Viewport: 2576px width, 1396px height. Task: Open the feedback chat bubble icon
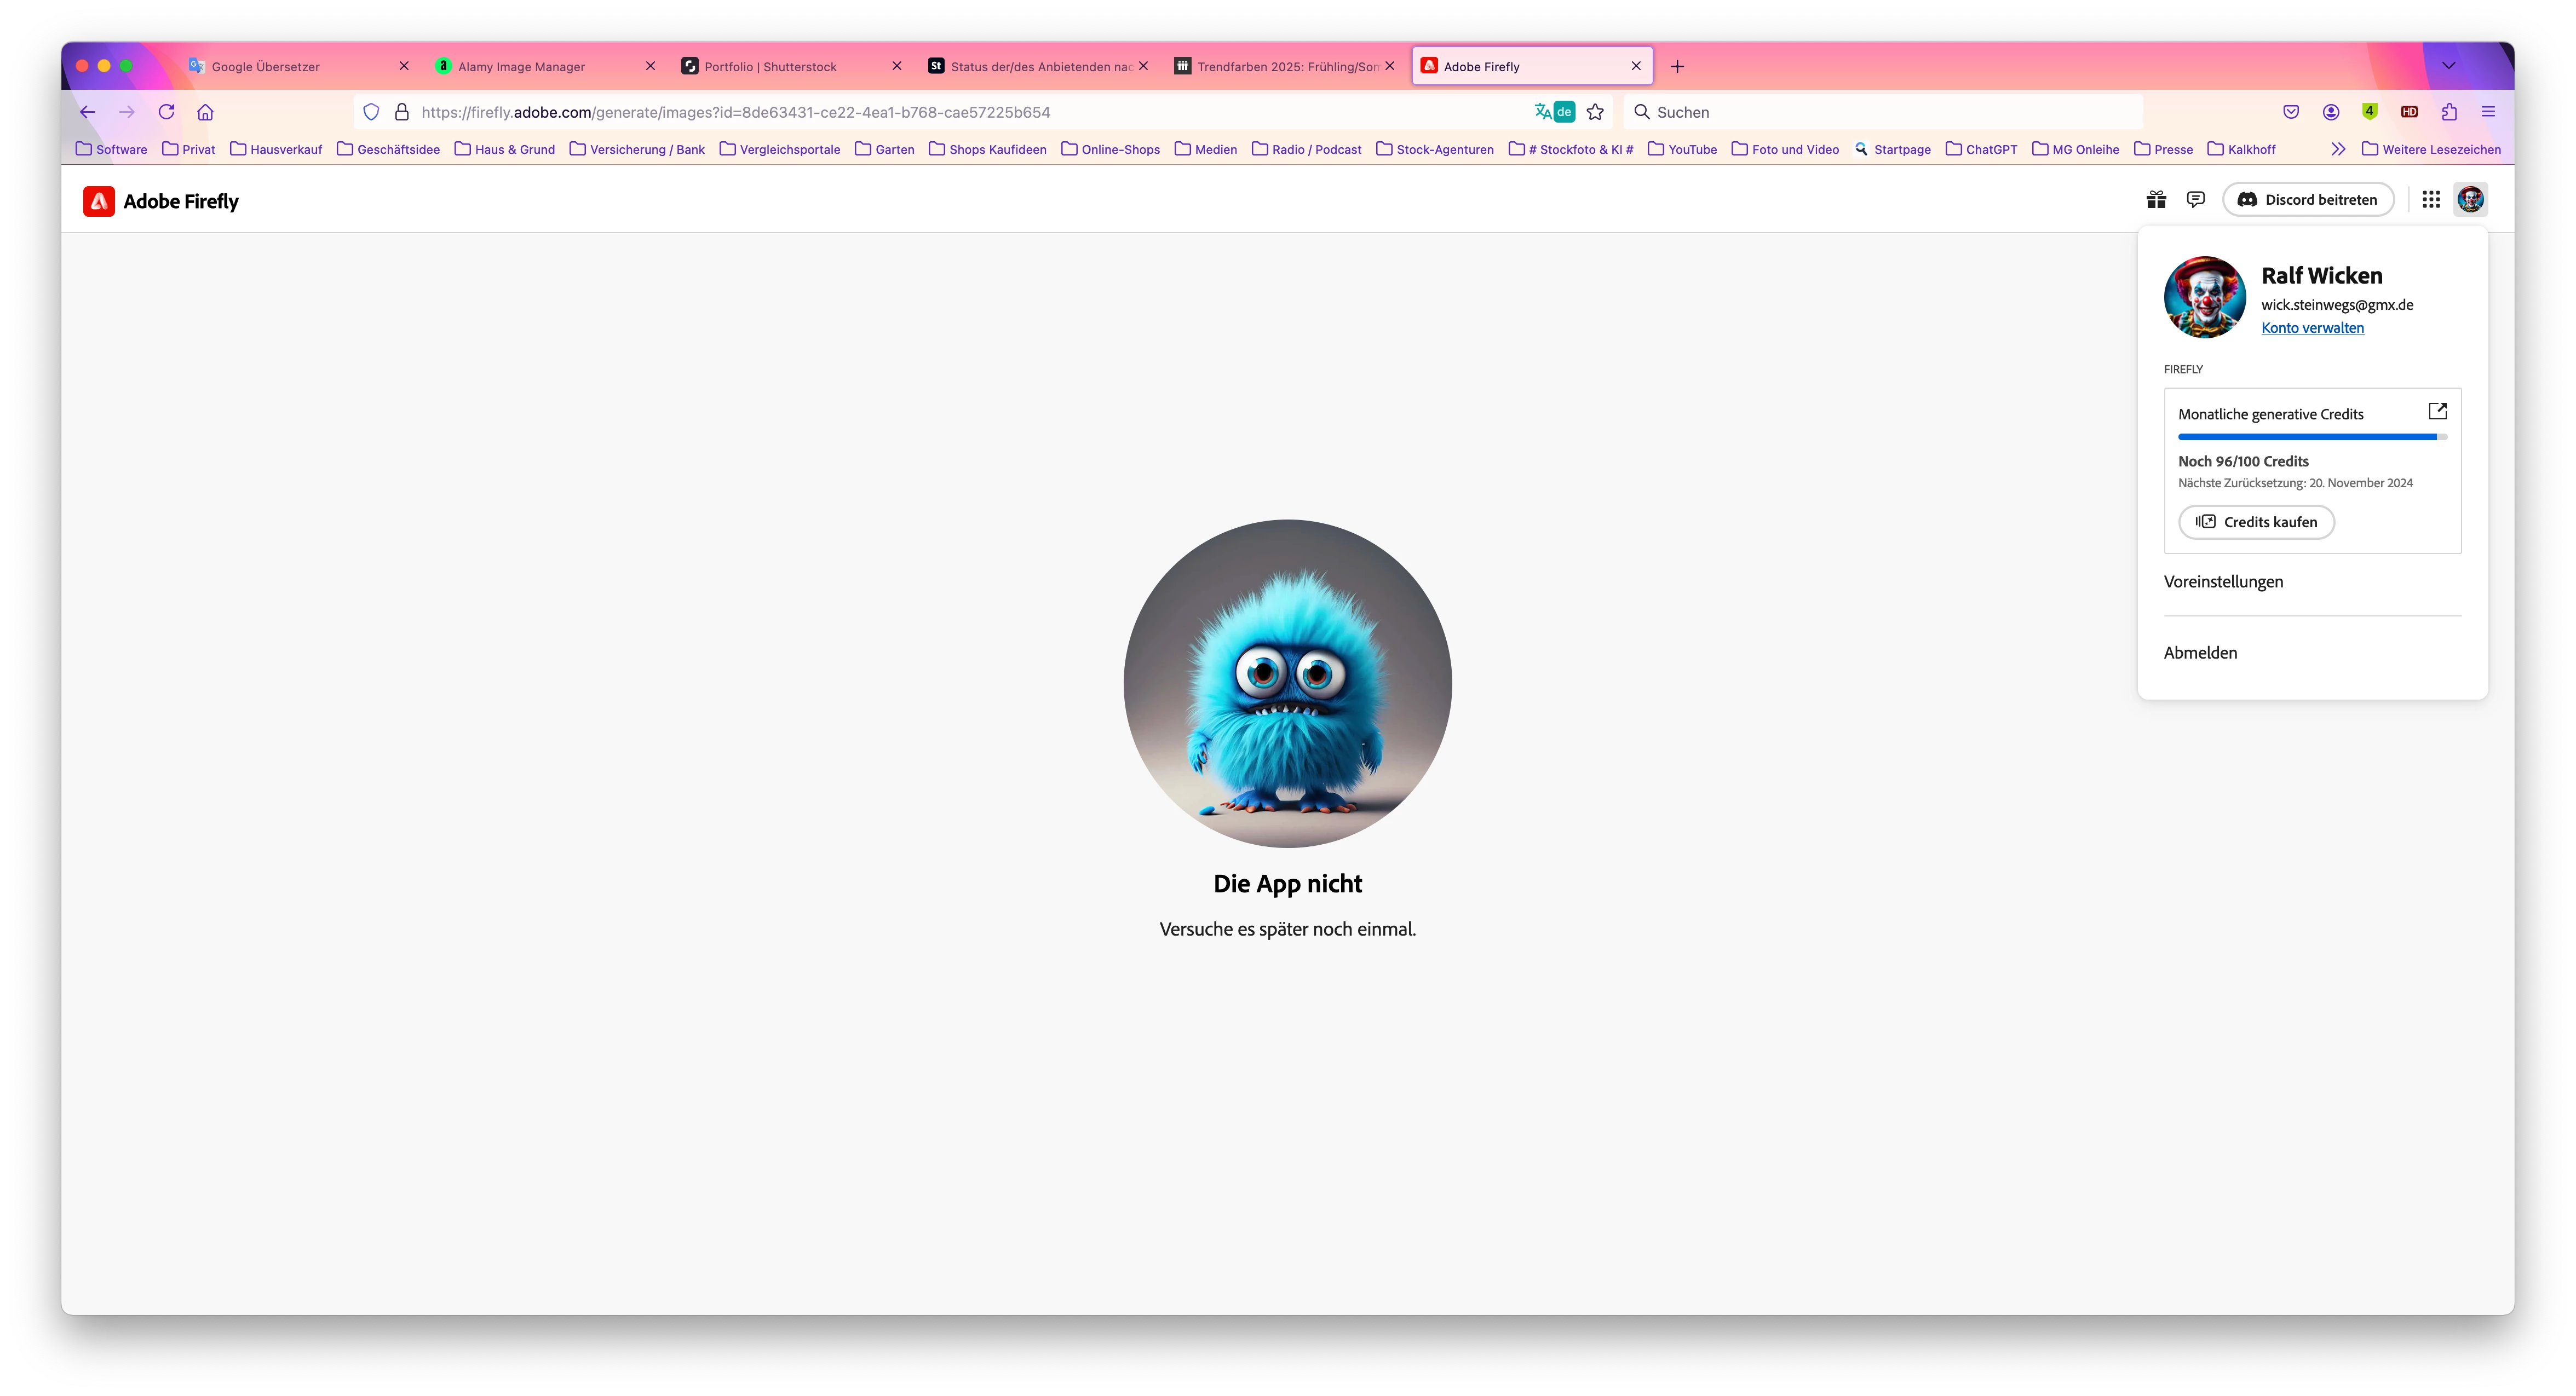(2195, 200)
